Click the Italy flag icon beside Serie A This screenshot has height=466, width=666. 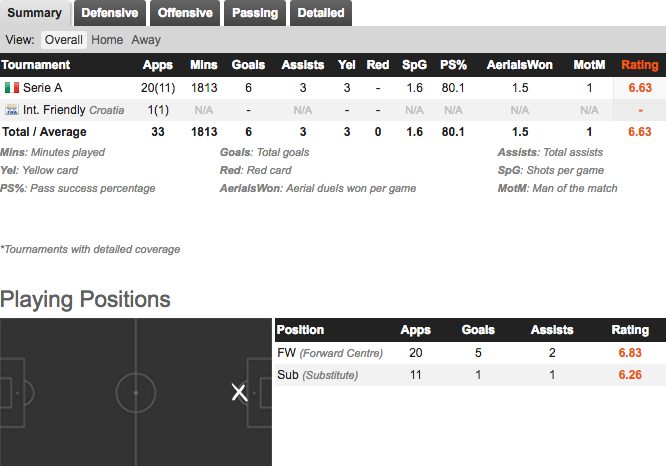[12, 88]
